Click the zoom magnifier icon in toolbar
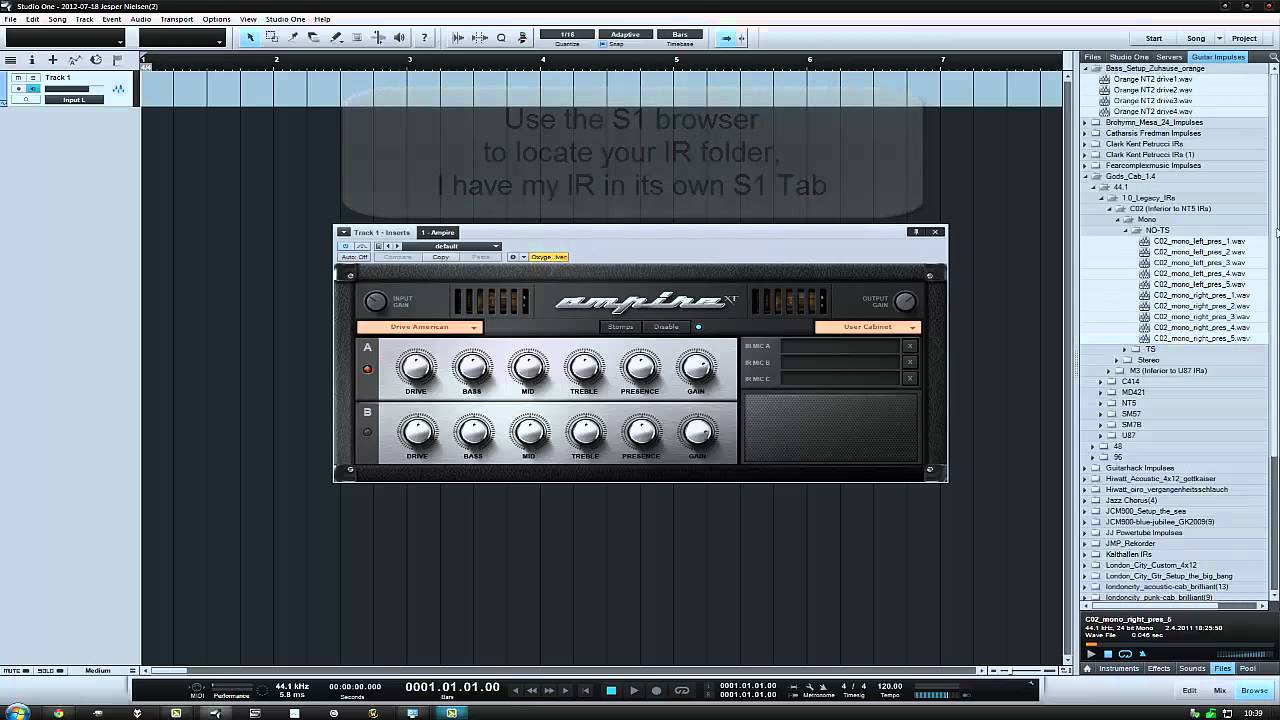 click(501, 38)
